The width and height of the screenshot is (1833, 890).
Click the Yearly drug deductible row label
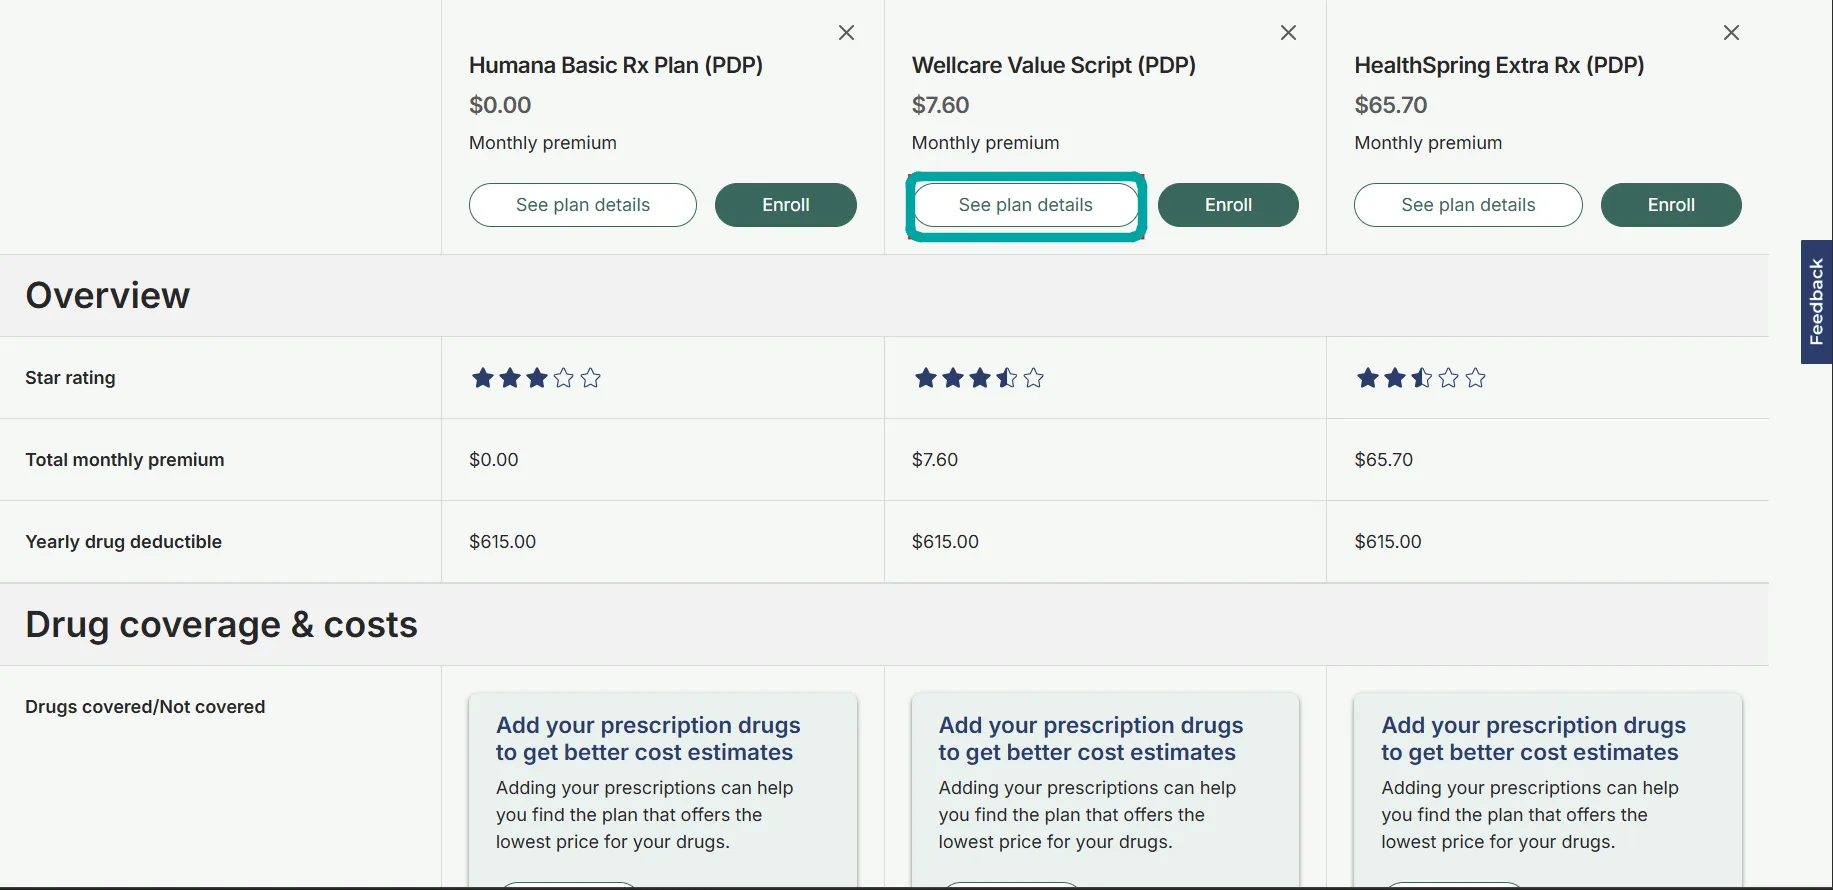(123, 542)
